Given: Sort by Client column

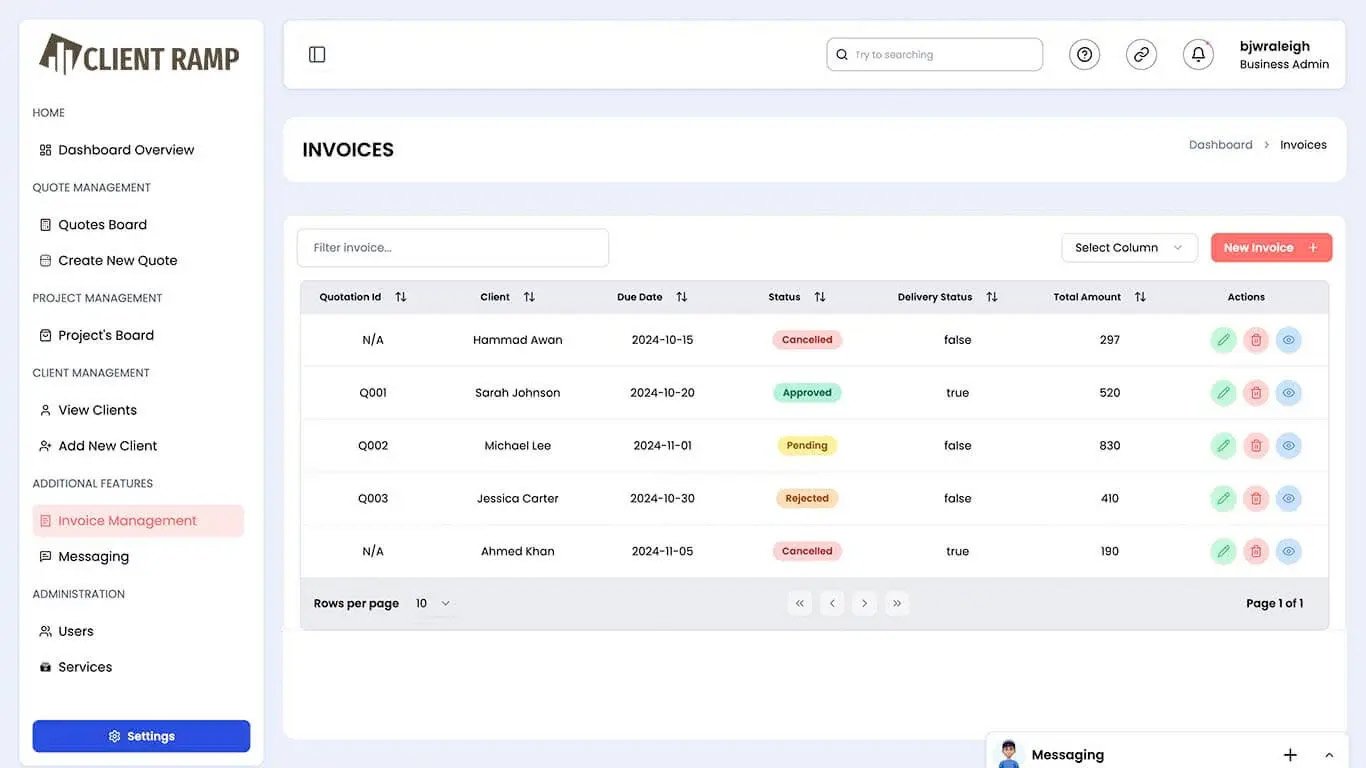Looking at the screenshot, I should pyautogui.click(x=529, y=297).
